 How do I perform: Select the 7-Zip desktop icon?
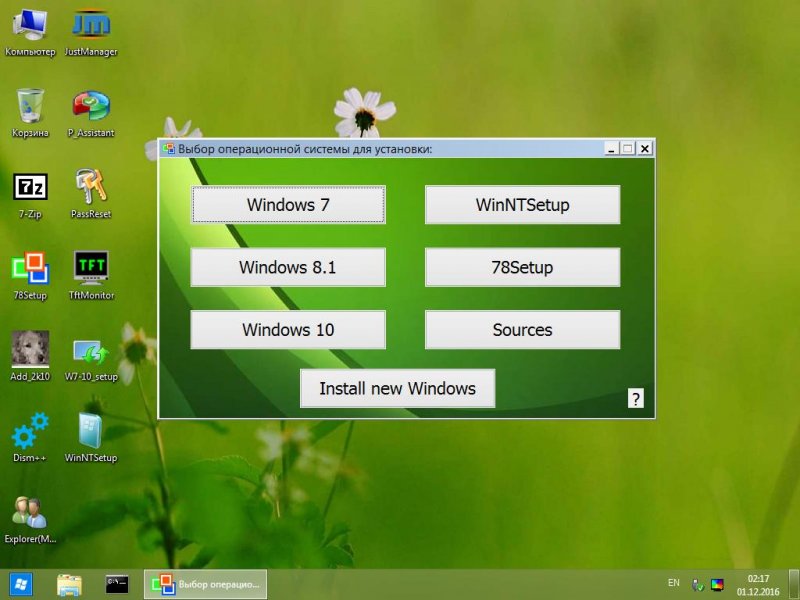[30, 195]
